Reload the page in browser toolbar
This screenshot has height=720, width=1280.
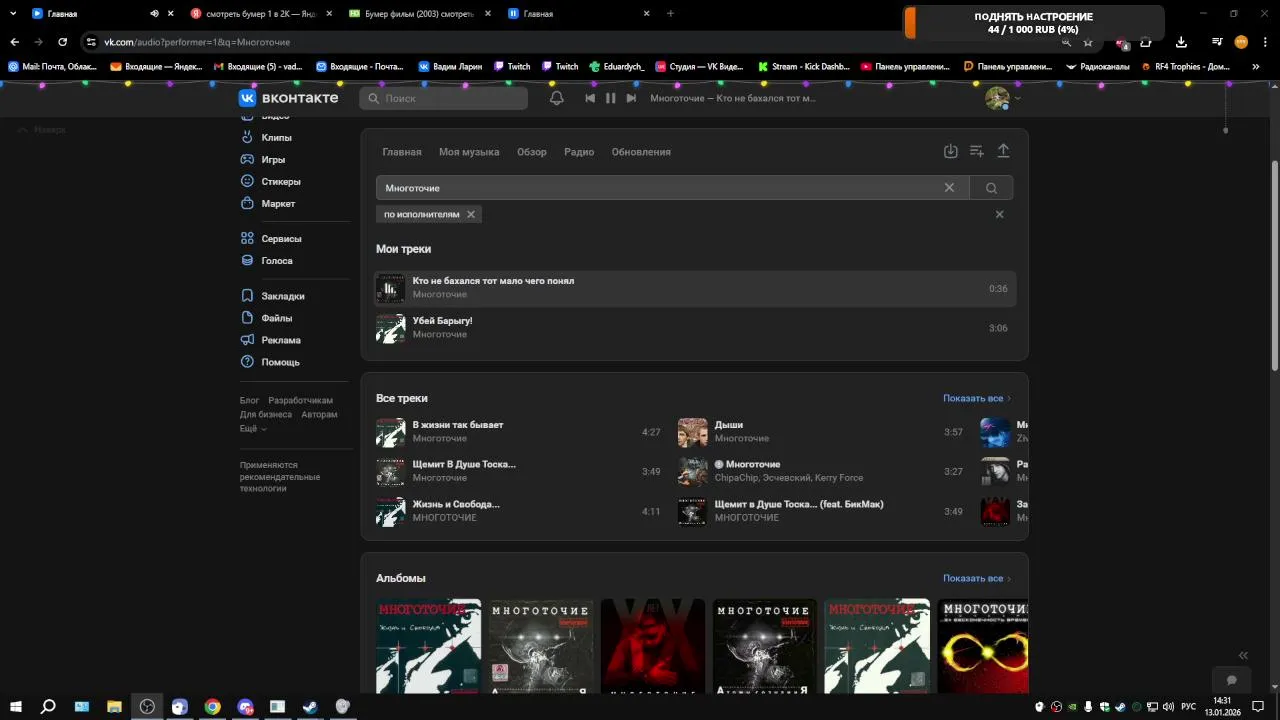pos(62,42)
